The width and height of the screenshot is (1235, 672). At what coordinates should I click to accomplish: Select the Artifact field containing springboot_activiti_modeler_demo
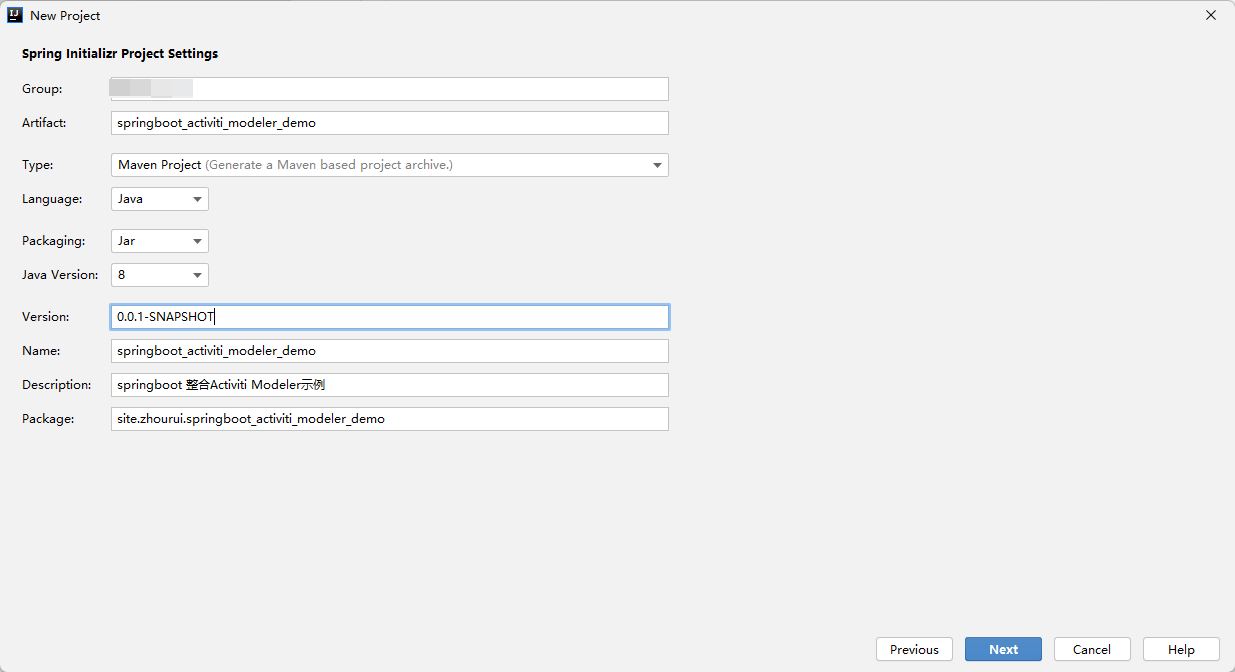click(x=389, y=122)
